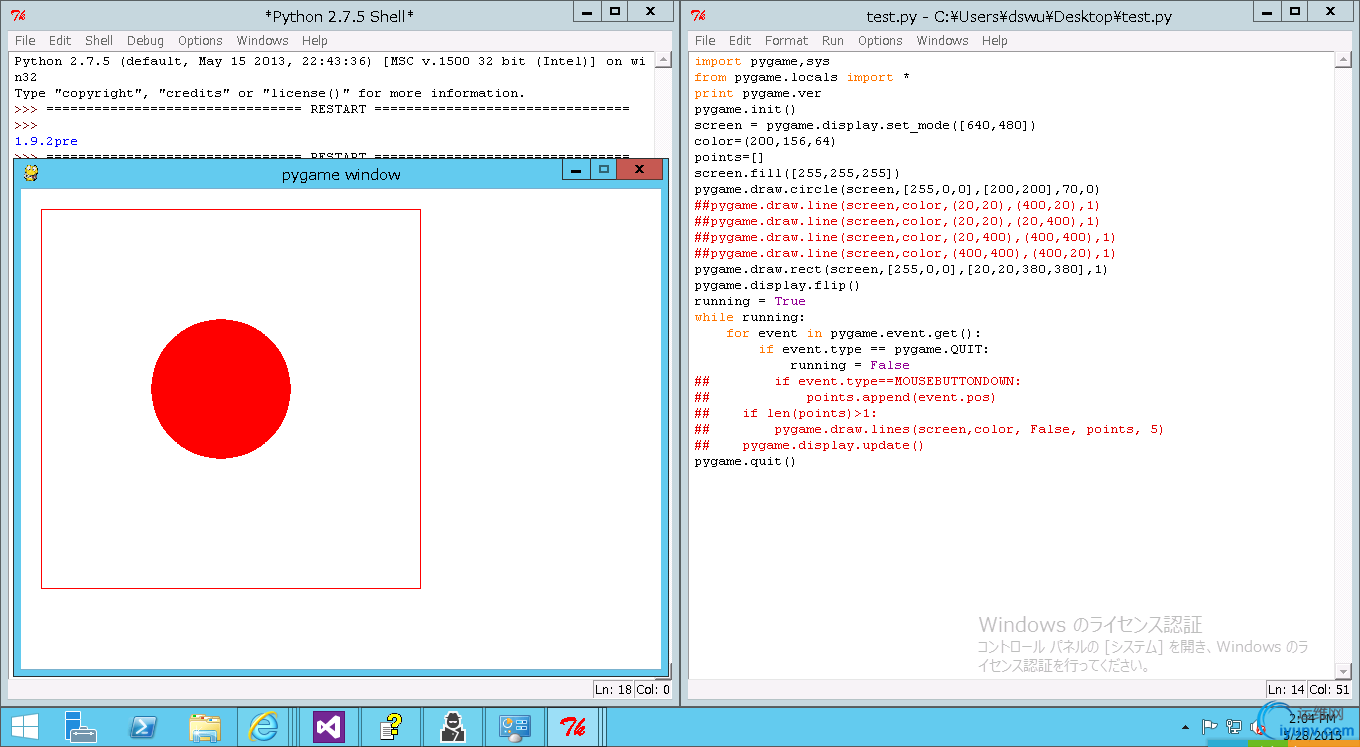
Task: Click the 'color=(200,156,64)' line
Action: [765, 141]
